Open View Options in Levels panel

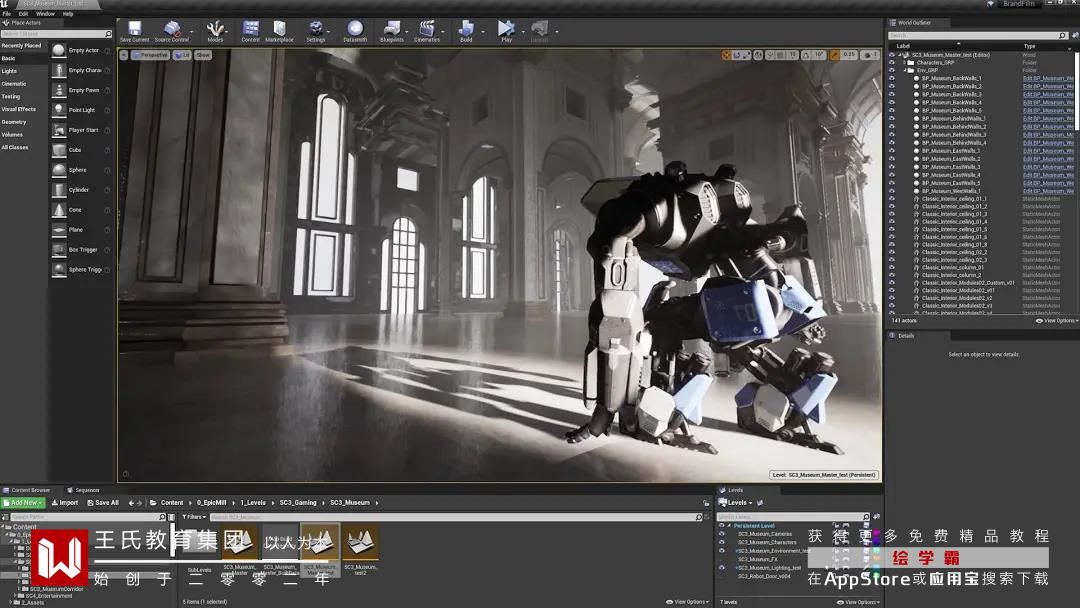858,602
